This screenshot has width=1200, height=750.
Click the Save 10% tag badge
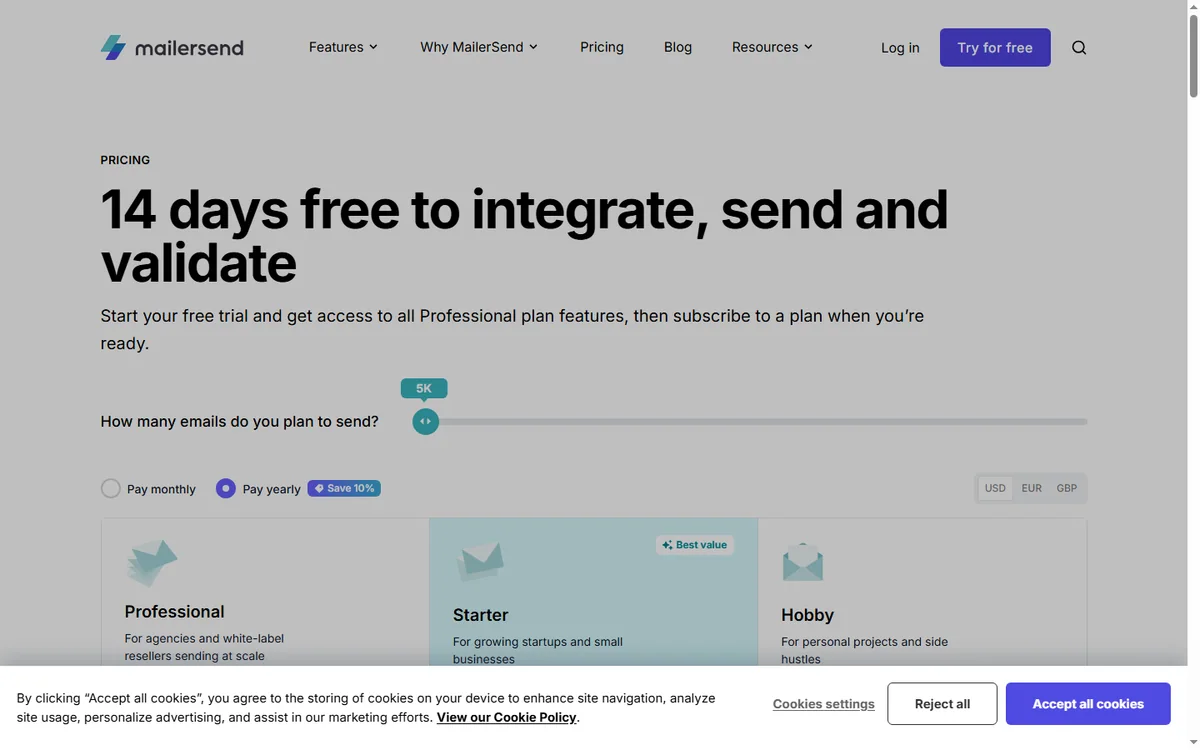tap(344, 488)
